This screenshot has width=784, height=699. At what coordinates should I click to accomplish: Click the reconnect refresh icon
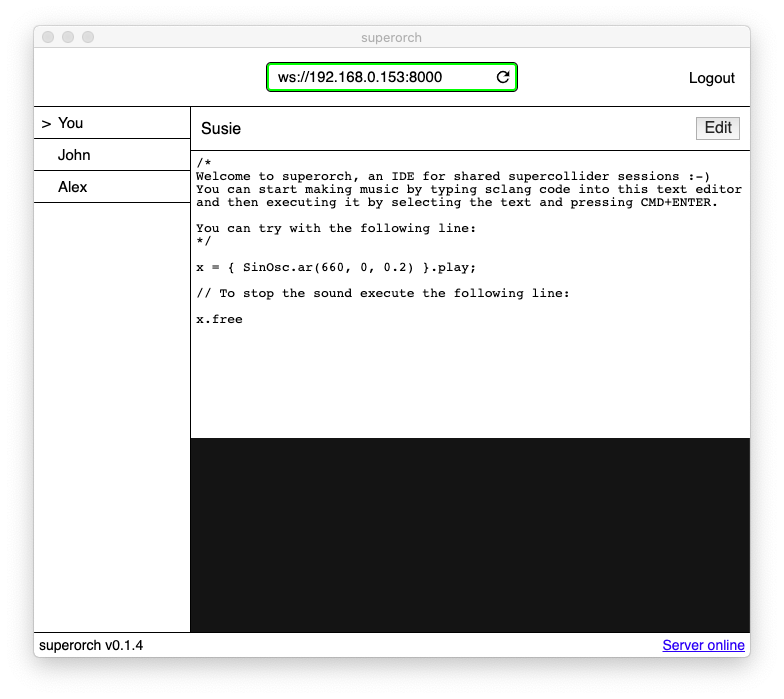(502, 77)
